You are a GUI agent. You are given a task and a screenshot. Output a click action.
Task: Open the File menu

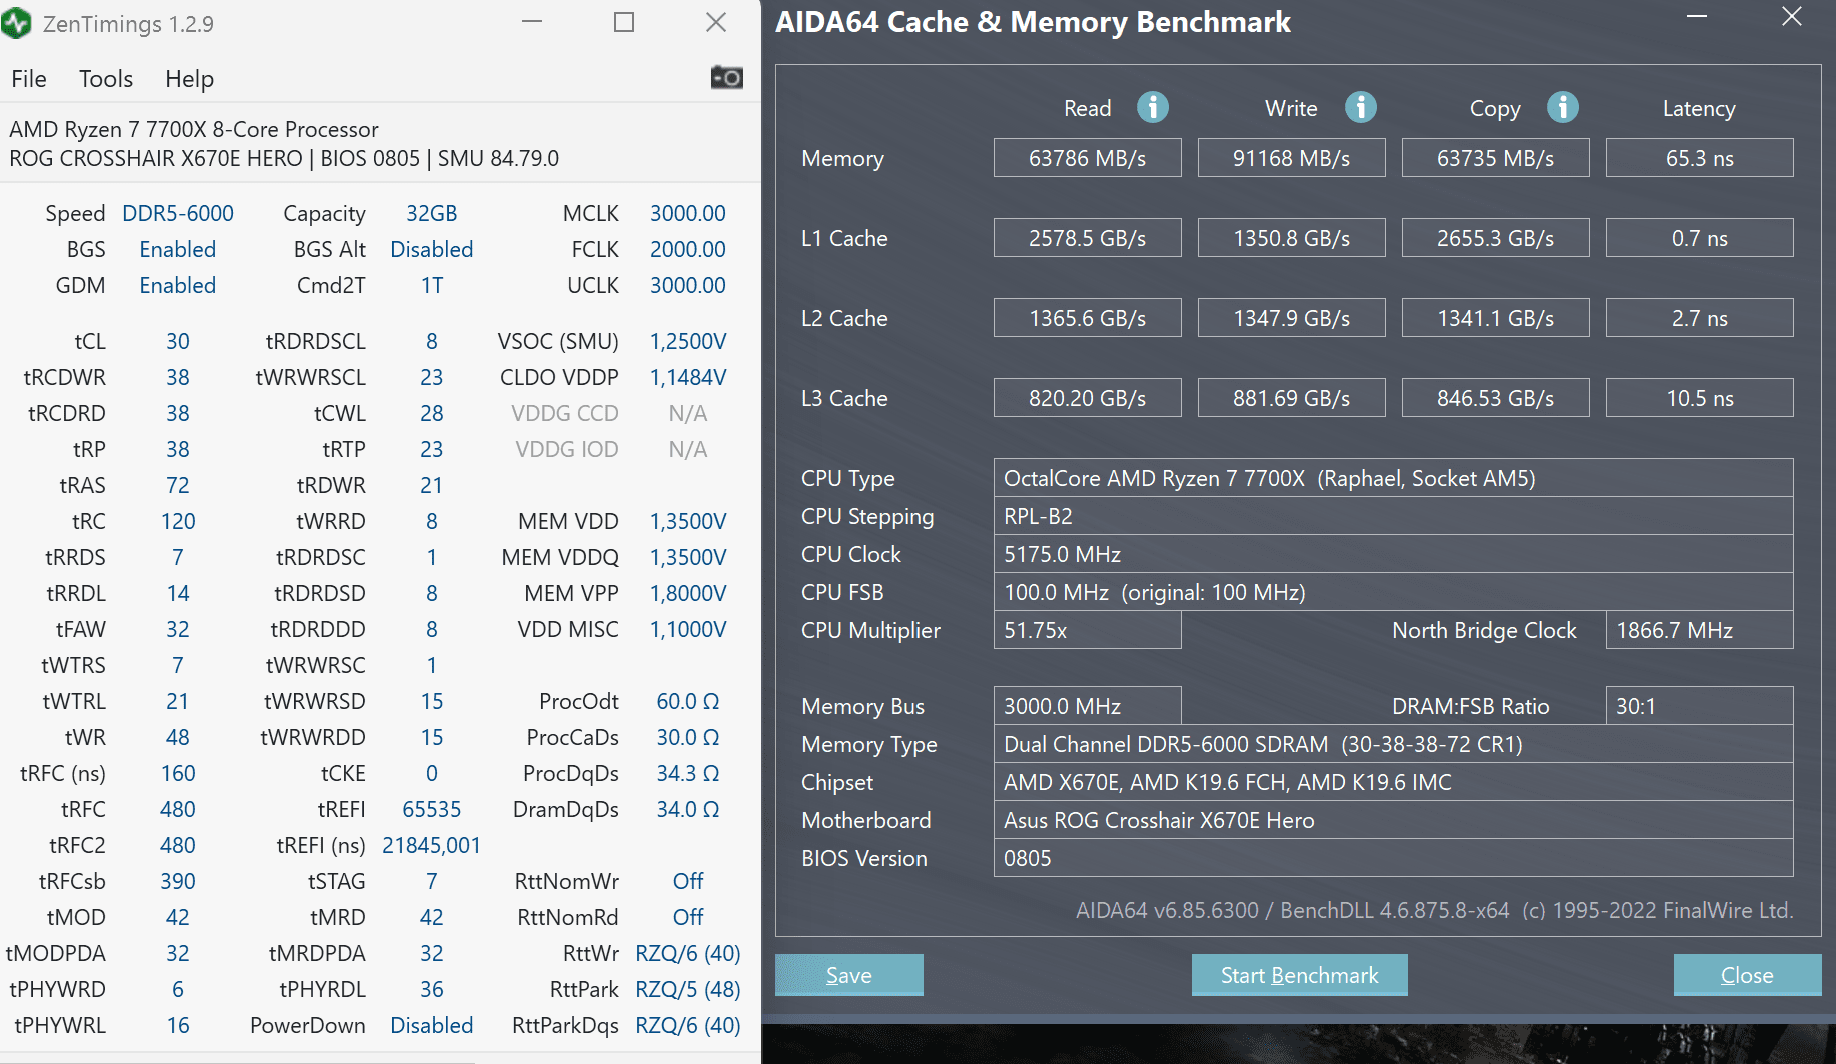click(29, 79)
